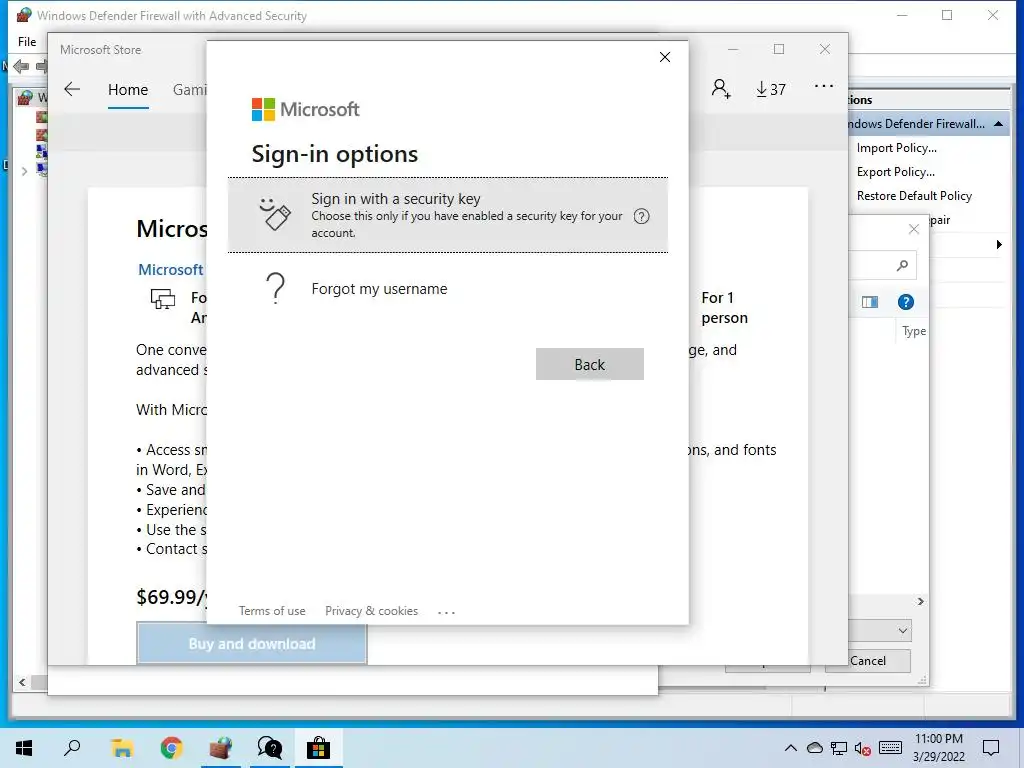Choose Sign in with a security key
Screen dimensions: 1024x768
(448, 215)
